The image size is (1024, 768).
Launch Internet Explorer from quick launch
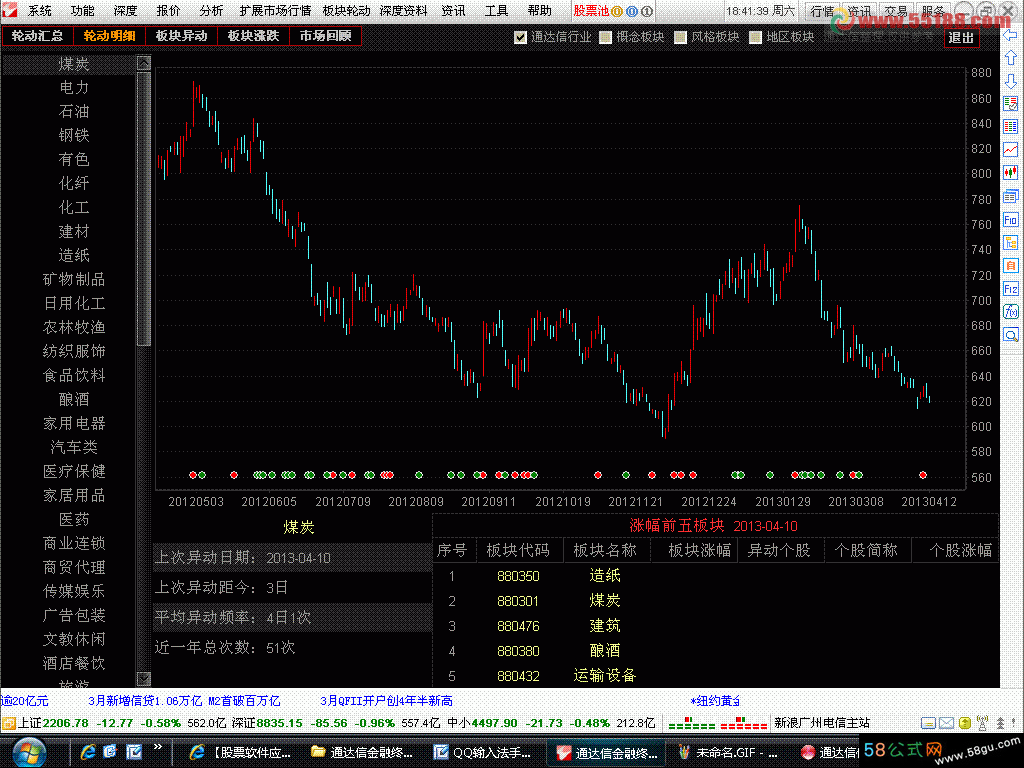click(x=88, y=752)
